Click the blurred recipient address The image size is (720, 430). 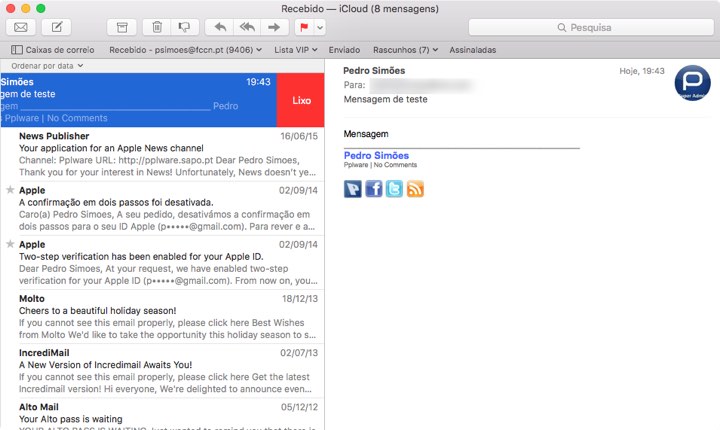(421, 85)
